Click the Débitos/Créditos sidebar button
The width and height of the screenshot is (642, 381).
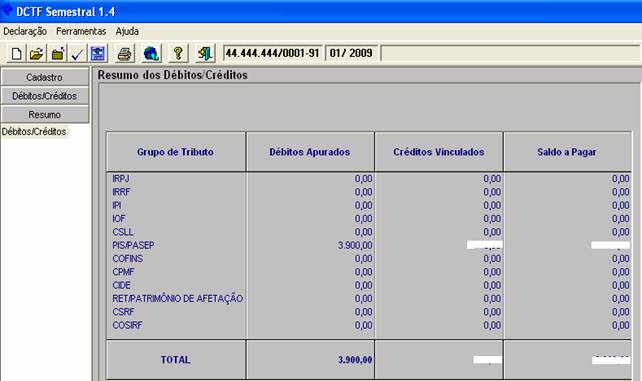(x=45, y=96)
